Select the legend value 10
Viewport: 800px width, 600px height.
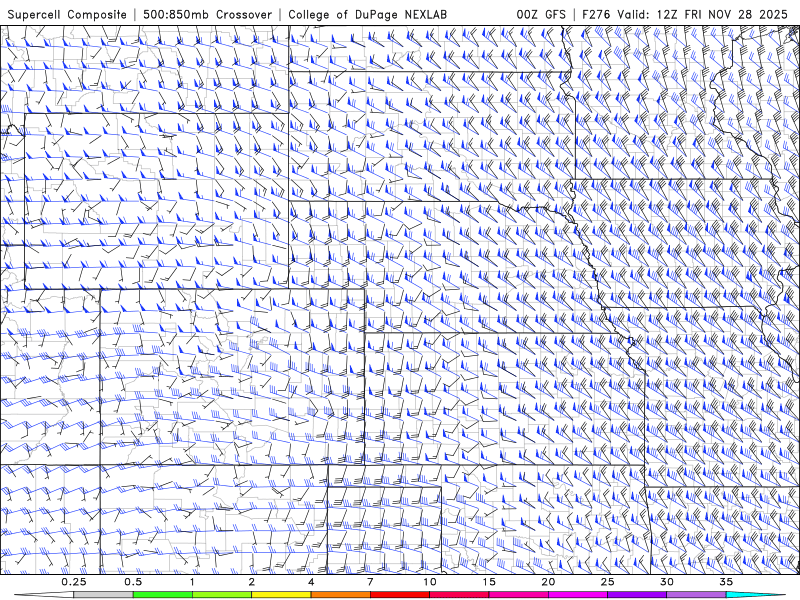[430, 582]
